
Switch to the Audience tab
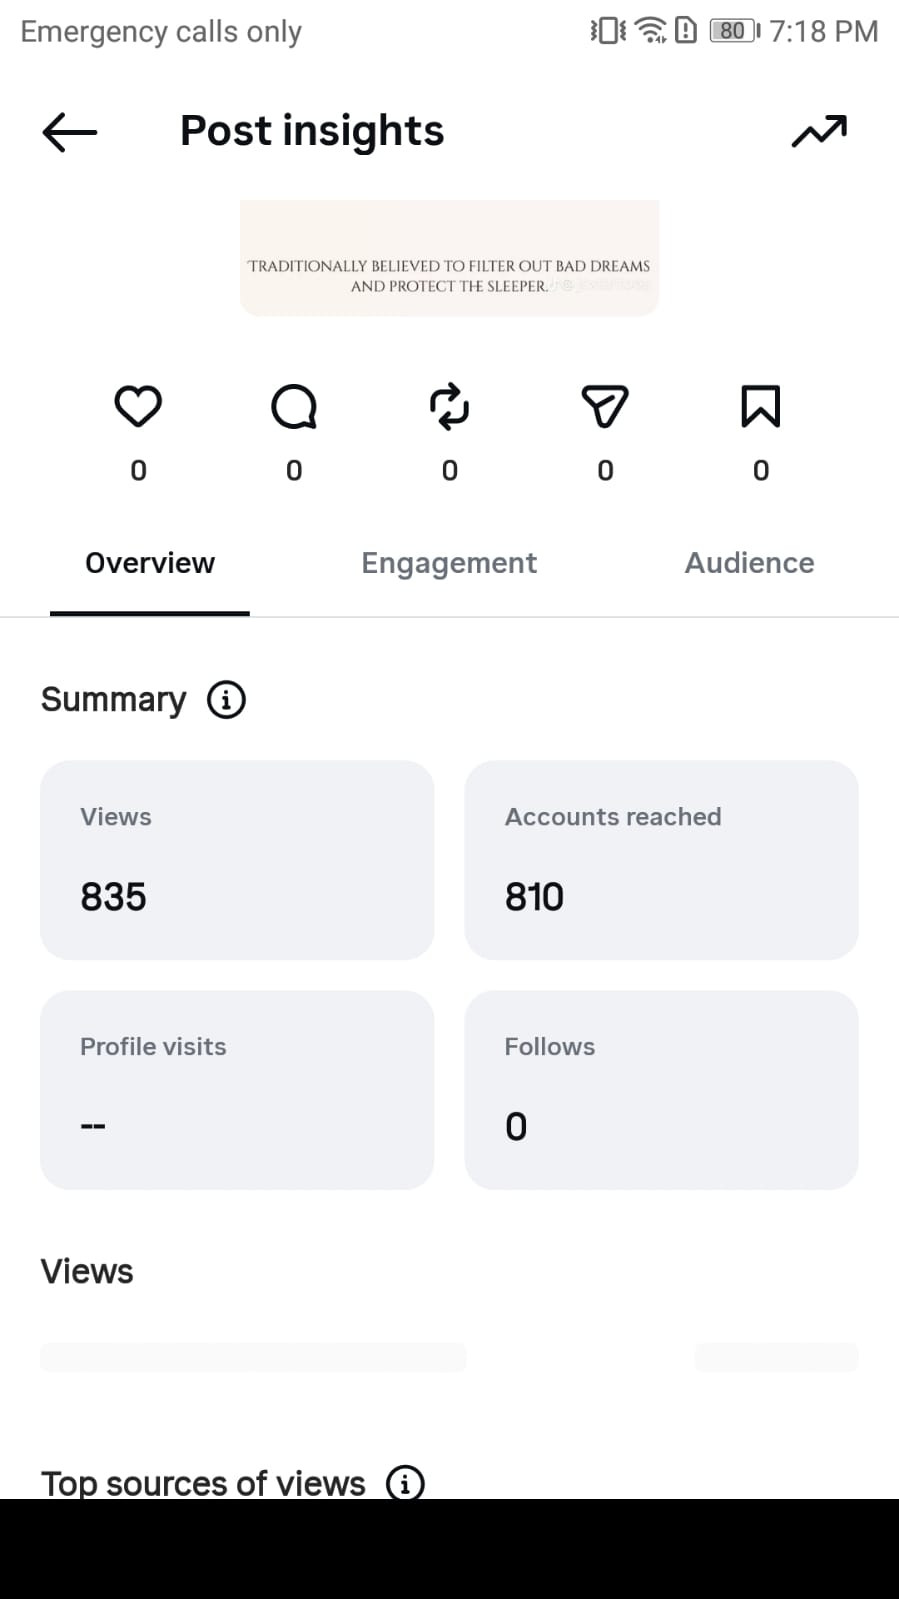[749, 563]
